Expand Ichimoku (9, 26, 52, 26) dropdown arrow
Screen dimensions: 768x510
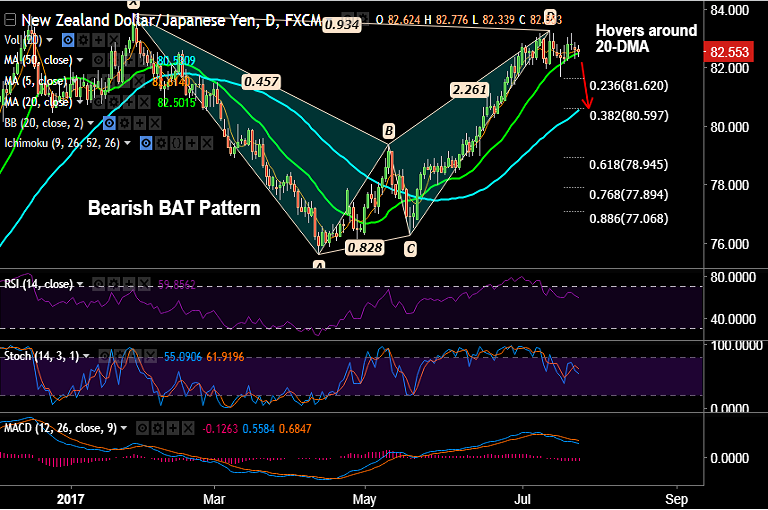click(x=128, y=144)
